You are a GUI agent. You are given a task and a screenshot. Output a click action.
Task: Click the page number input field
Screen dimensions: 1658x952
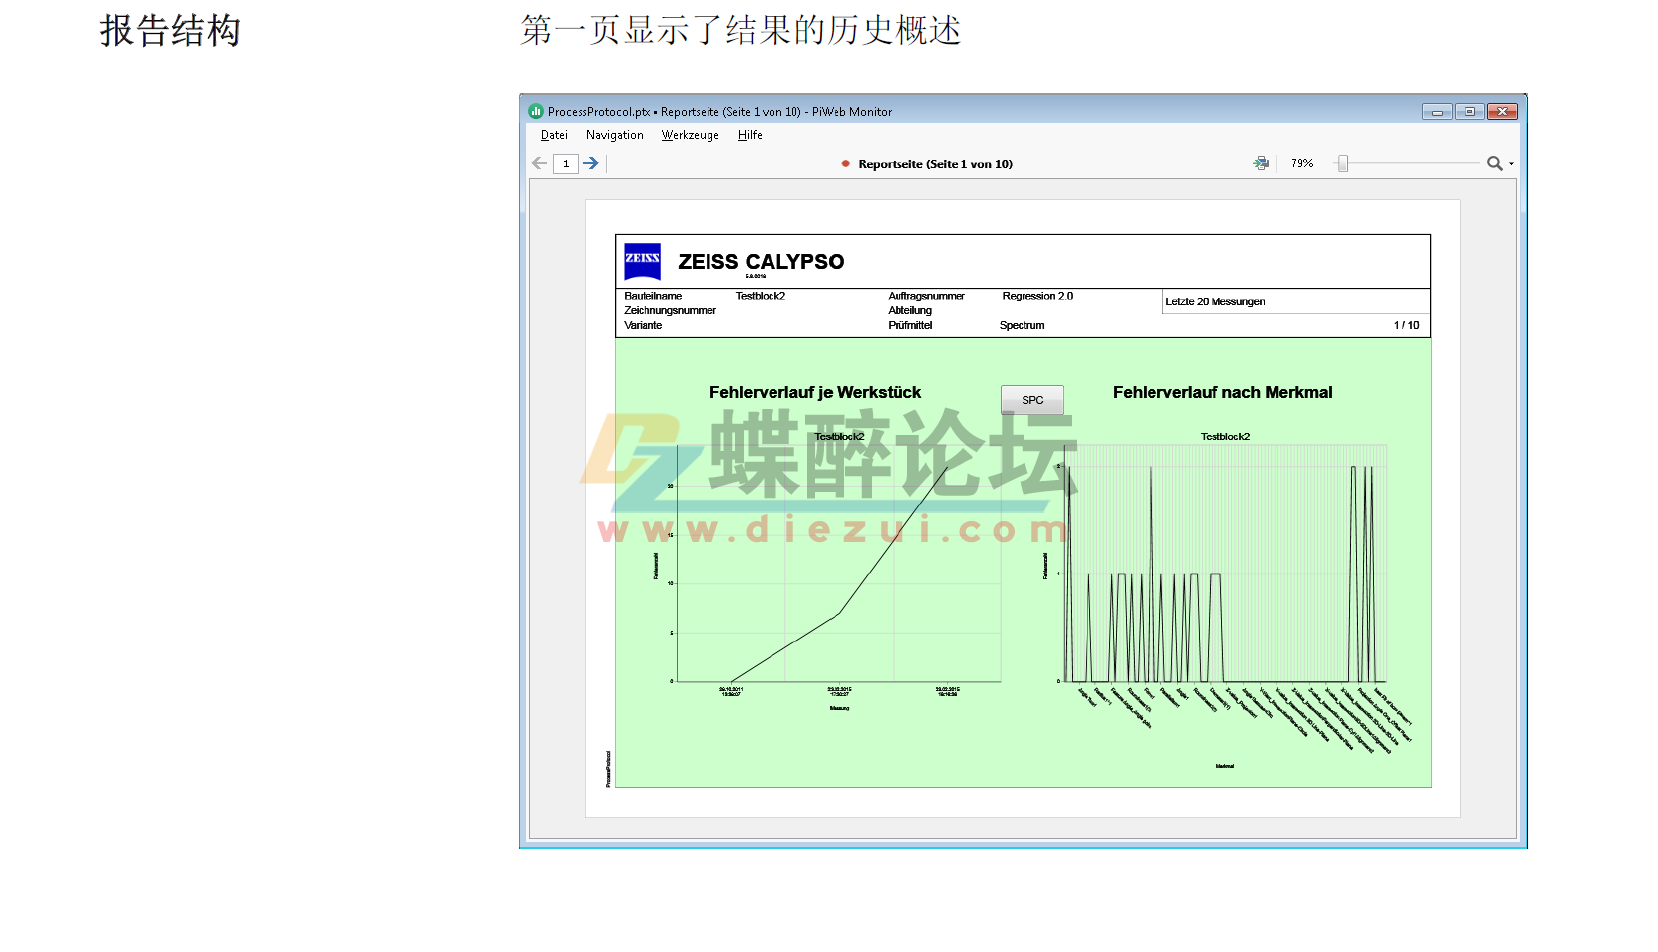pos(565,163)
